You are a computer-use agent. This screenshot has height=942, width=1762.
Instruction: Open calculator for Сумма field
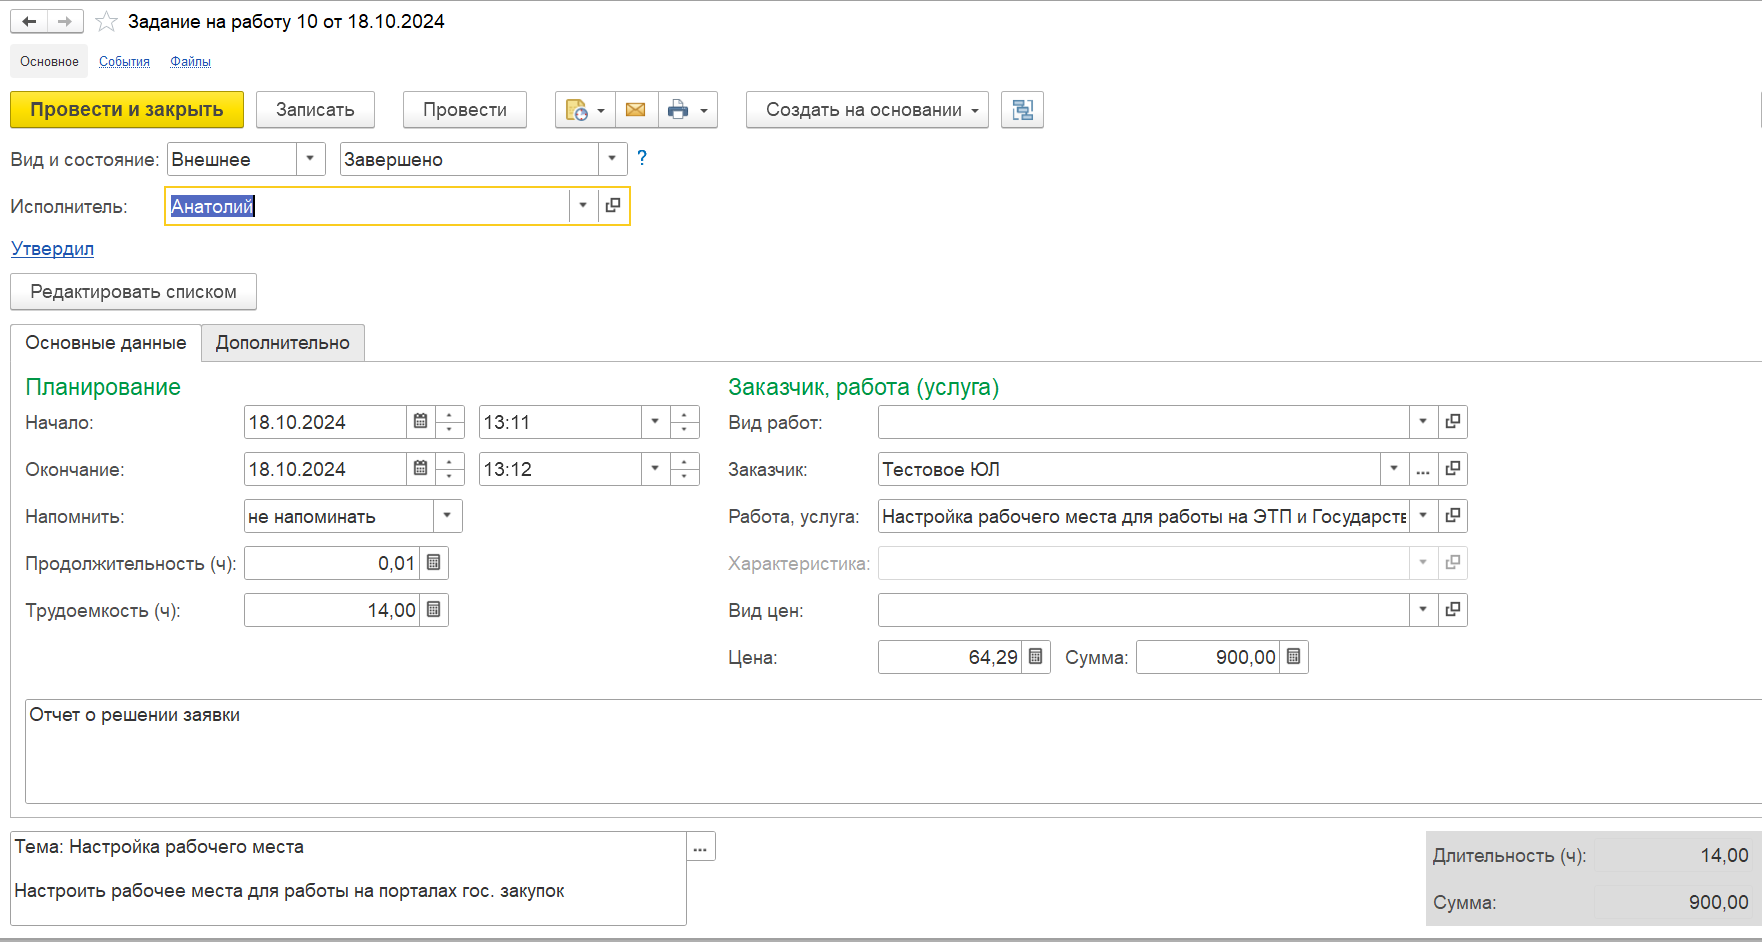pos(1294,657)
